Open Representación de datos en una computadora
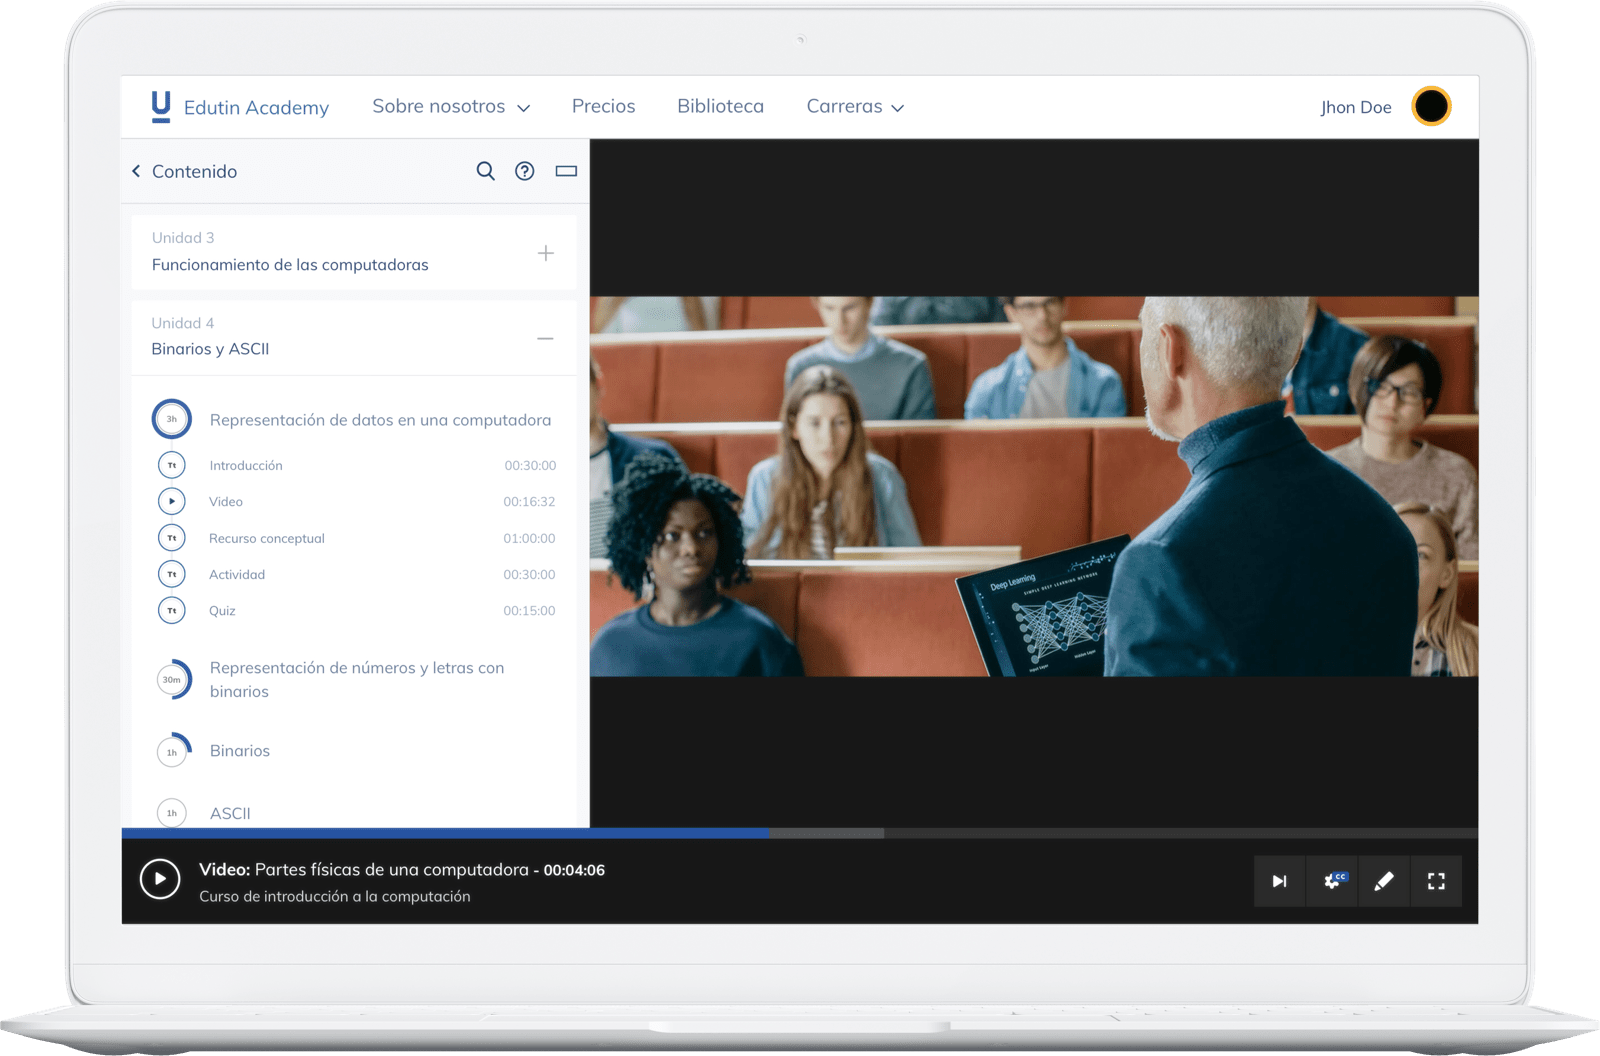The image size is (1600, 1056). click(380, 420)
